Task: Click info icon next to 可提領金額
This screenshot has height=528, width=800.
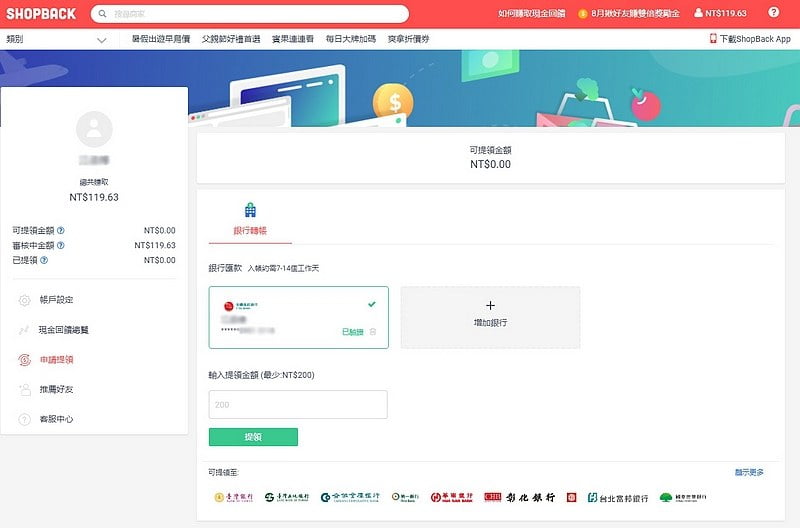Action: (61, 231)
